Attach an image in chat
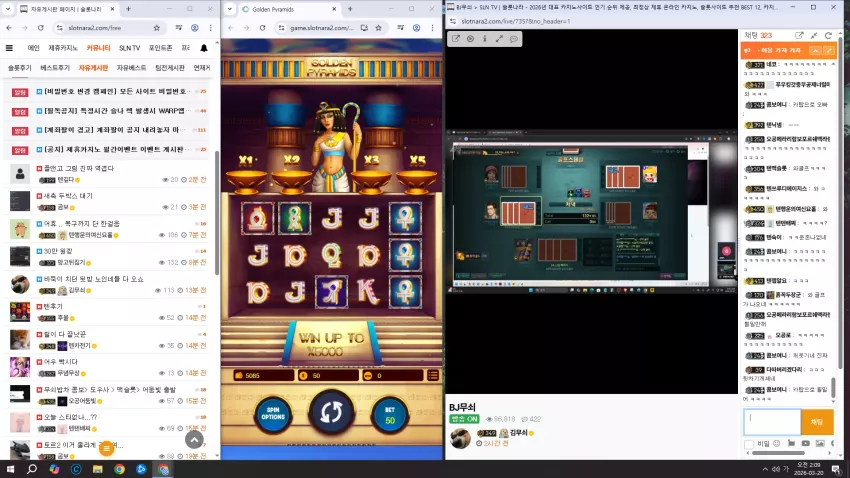The height and width of the screenshot is (478, 850). (820, 443)
